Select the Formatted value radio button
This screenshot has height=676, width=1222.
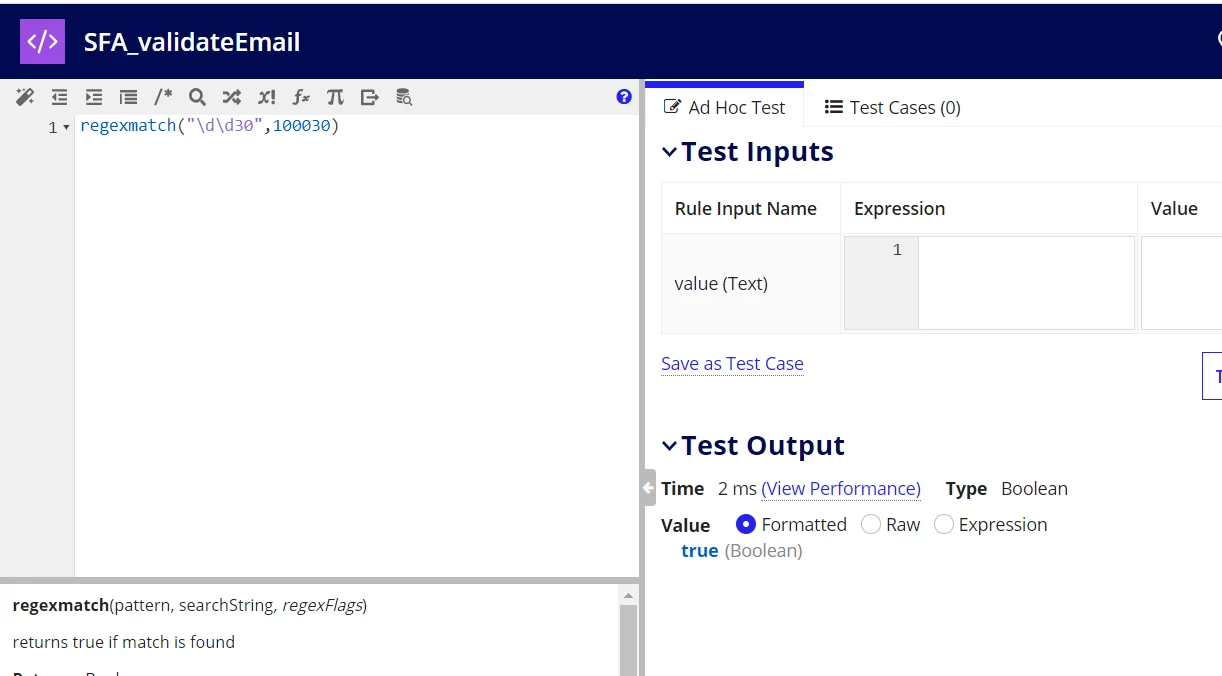pos(745,524)
